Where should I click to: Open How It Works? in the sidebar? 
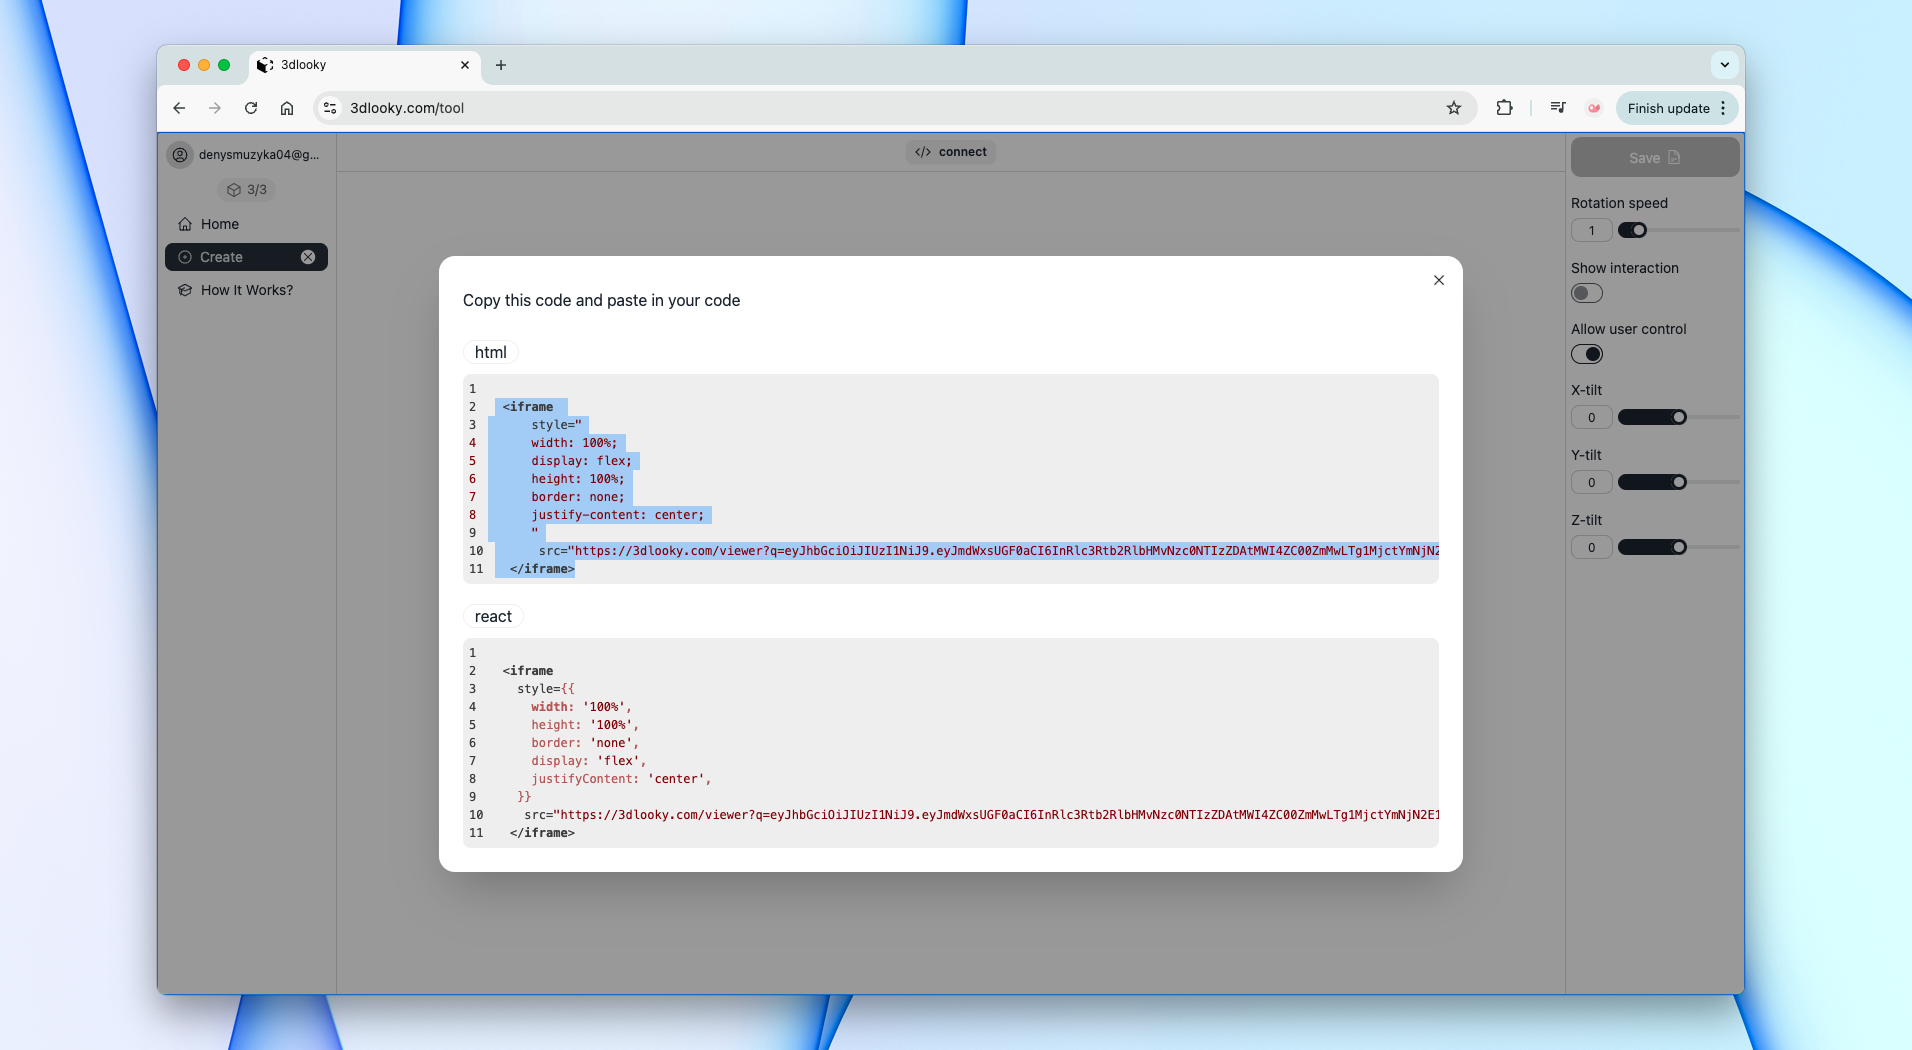click(x=246, y=290)
